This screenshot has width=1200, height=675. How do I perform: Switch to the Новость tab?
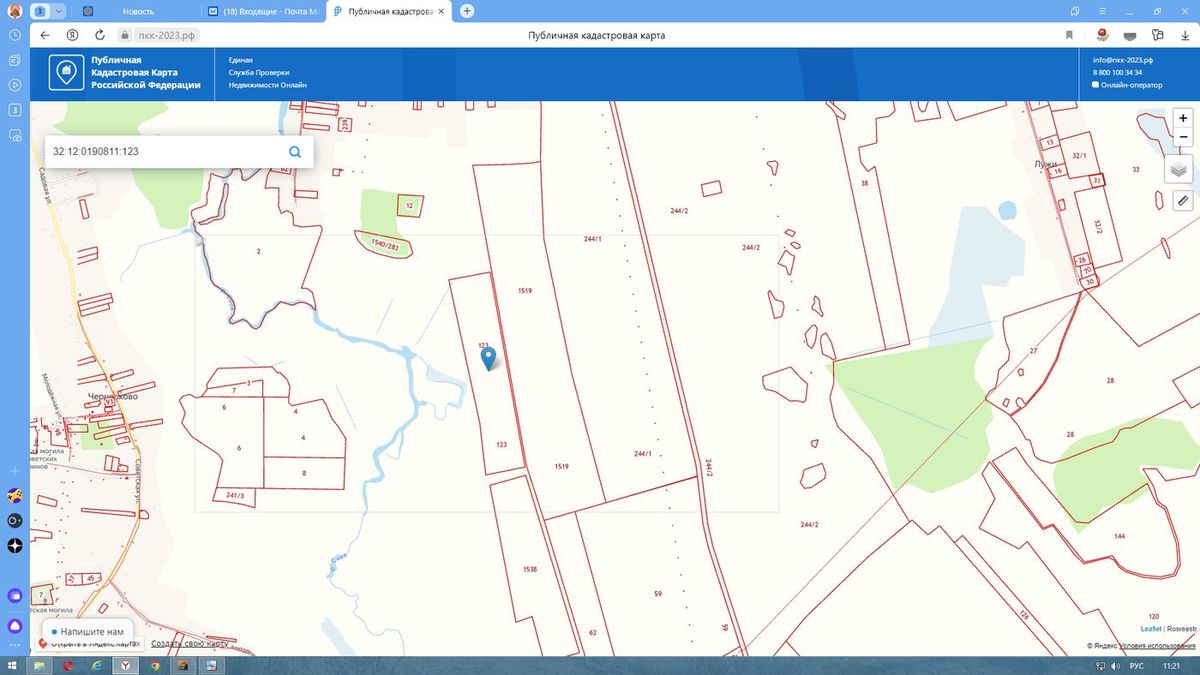tap(138, 11)
